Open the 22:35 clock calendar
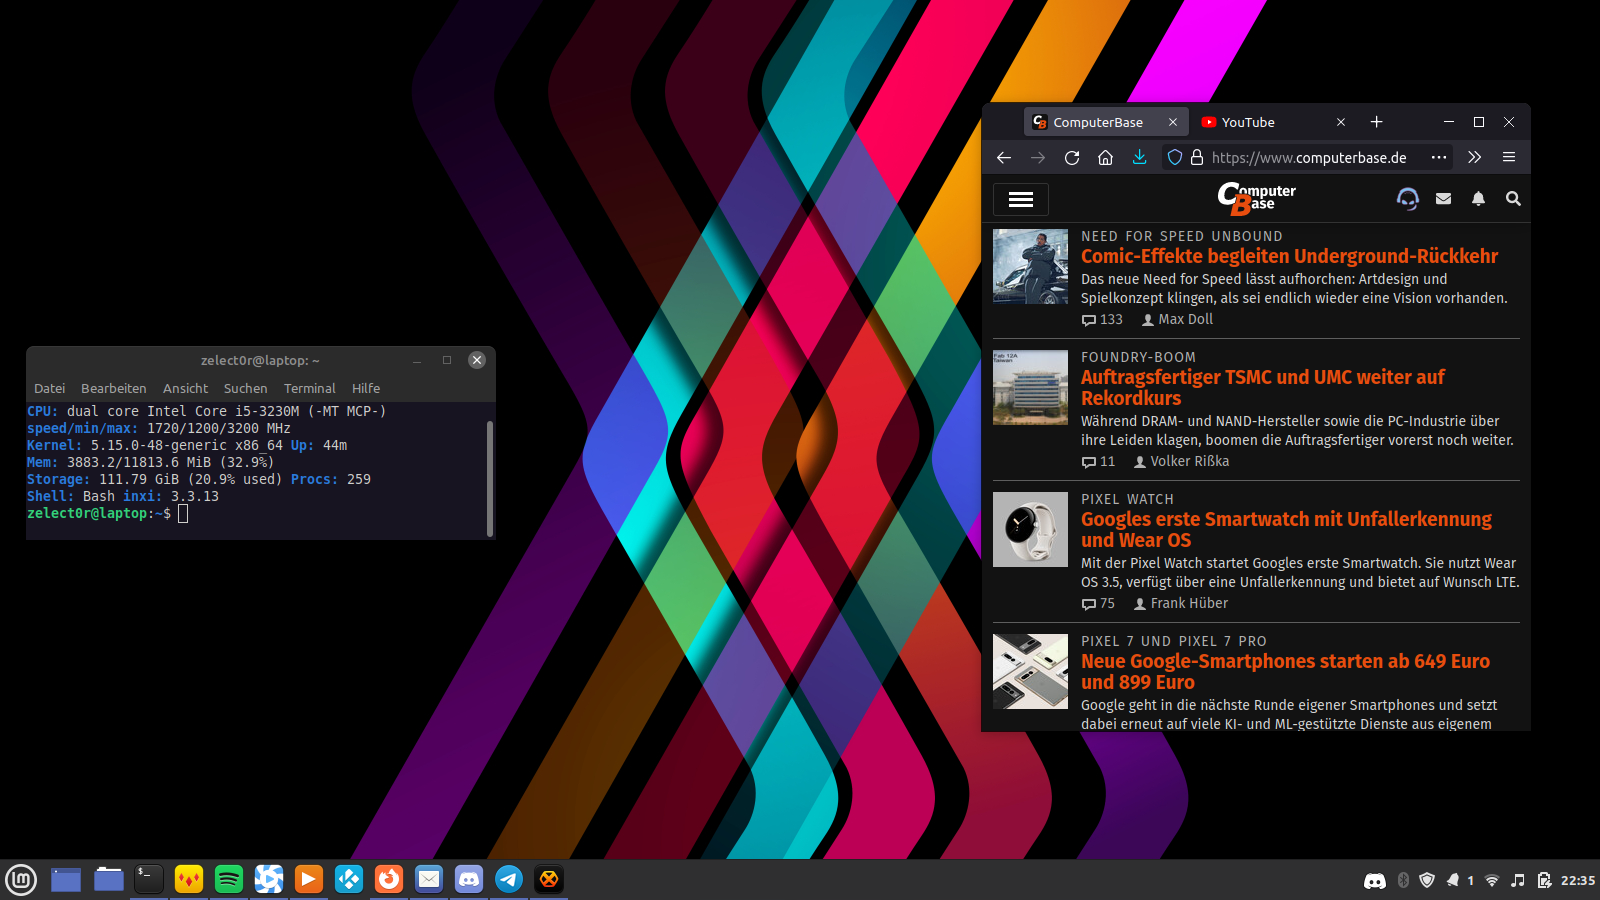 pos(1578,881)
